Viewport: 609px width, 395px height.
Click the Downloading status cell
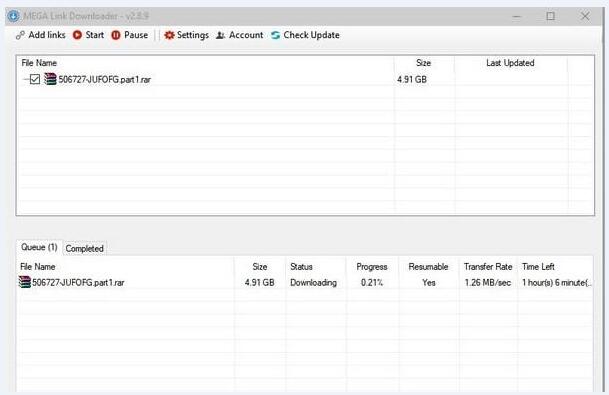pyautogui.click(x=313, y=282)
